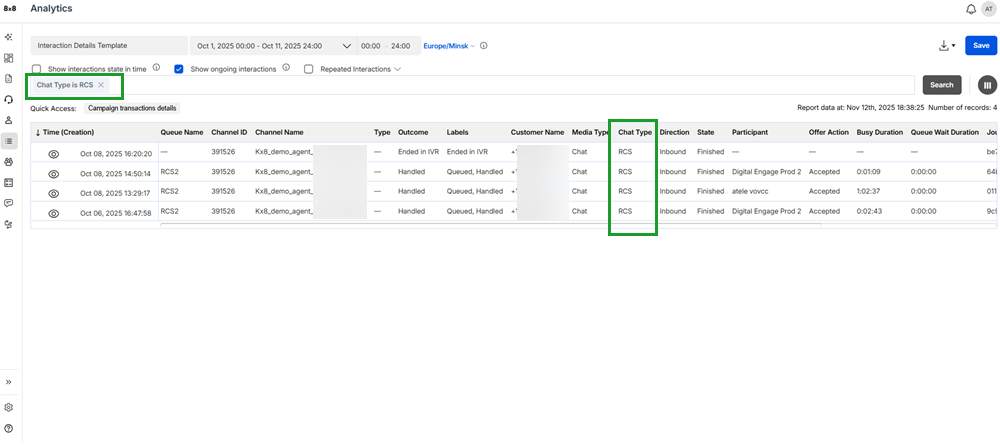Remove the Chat Type is RCS filter

coord(101,85)
